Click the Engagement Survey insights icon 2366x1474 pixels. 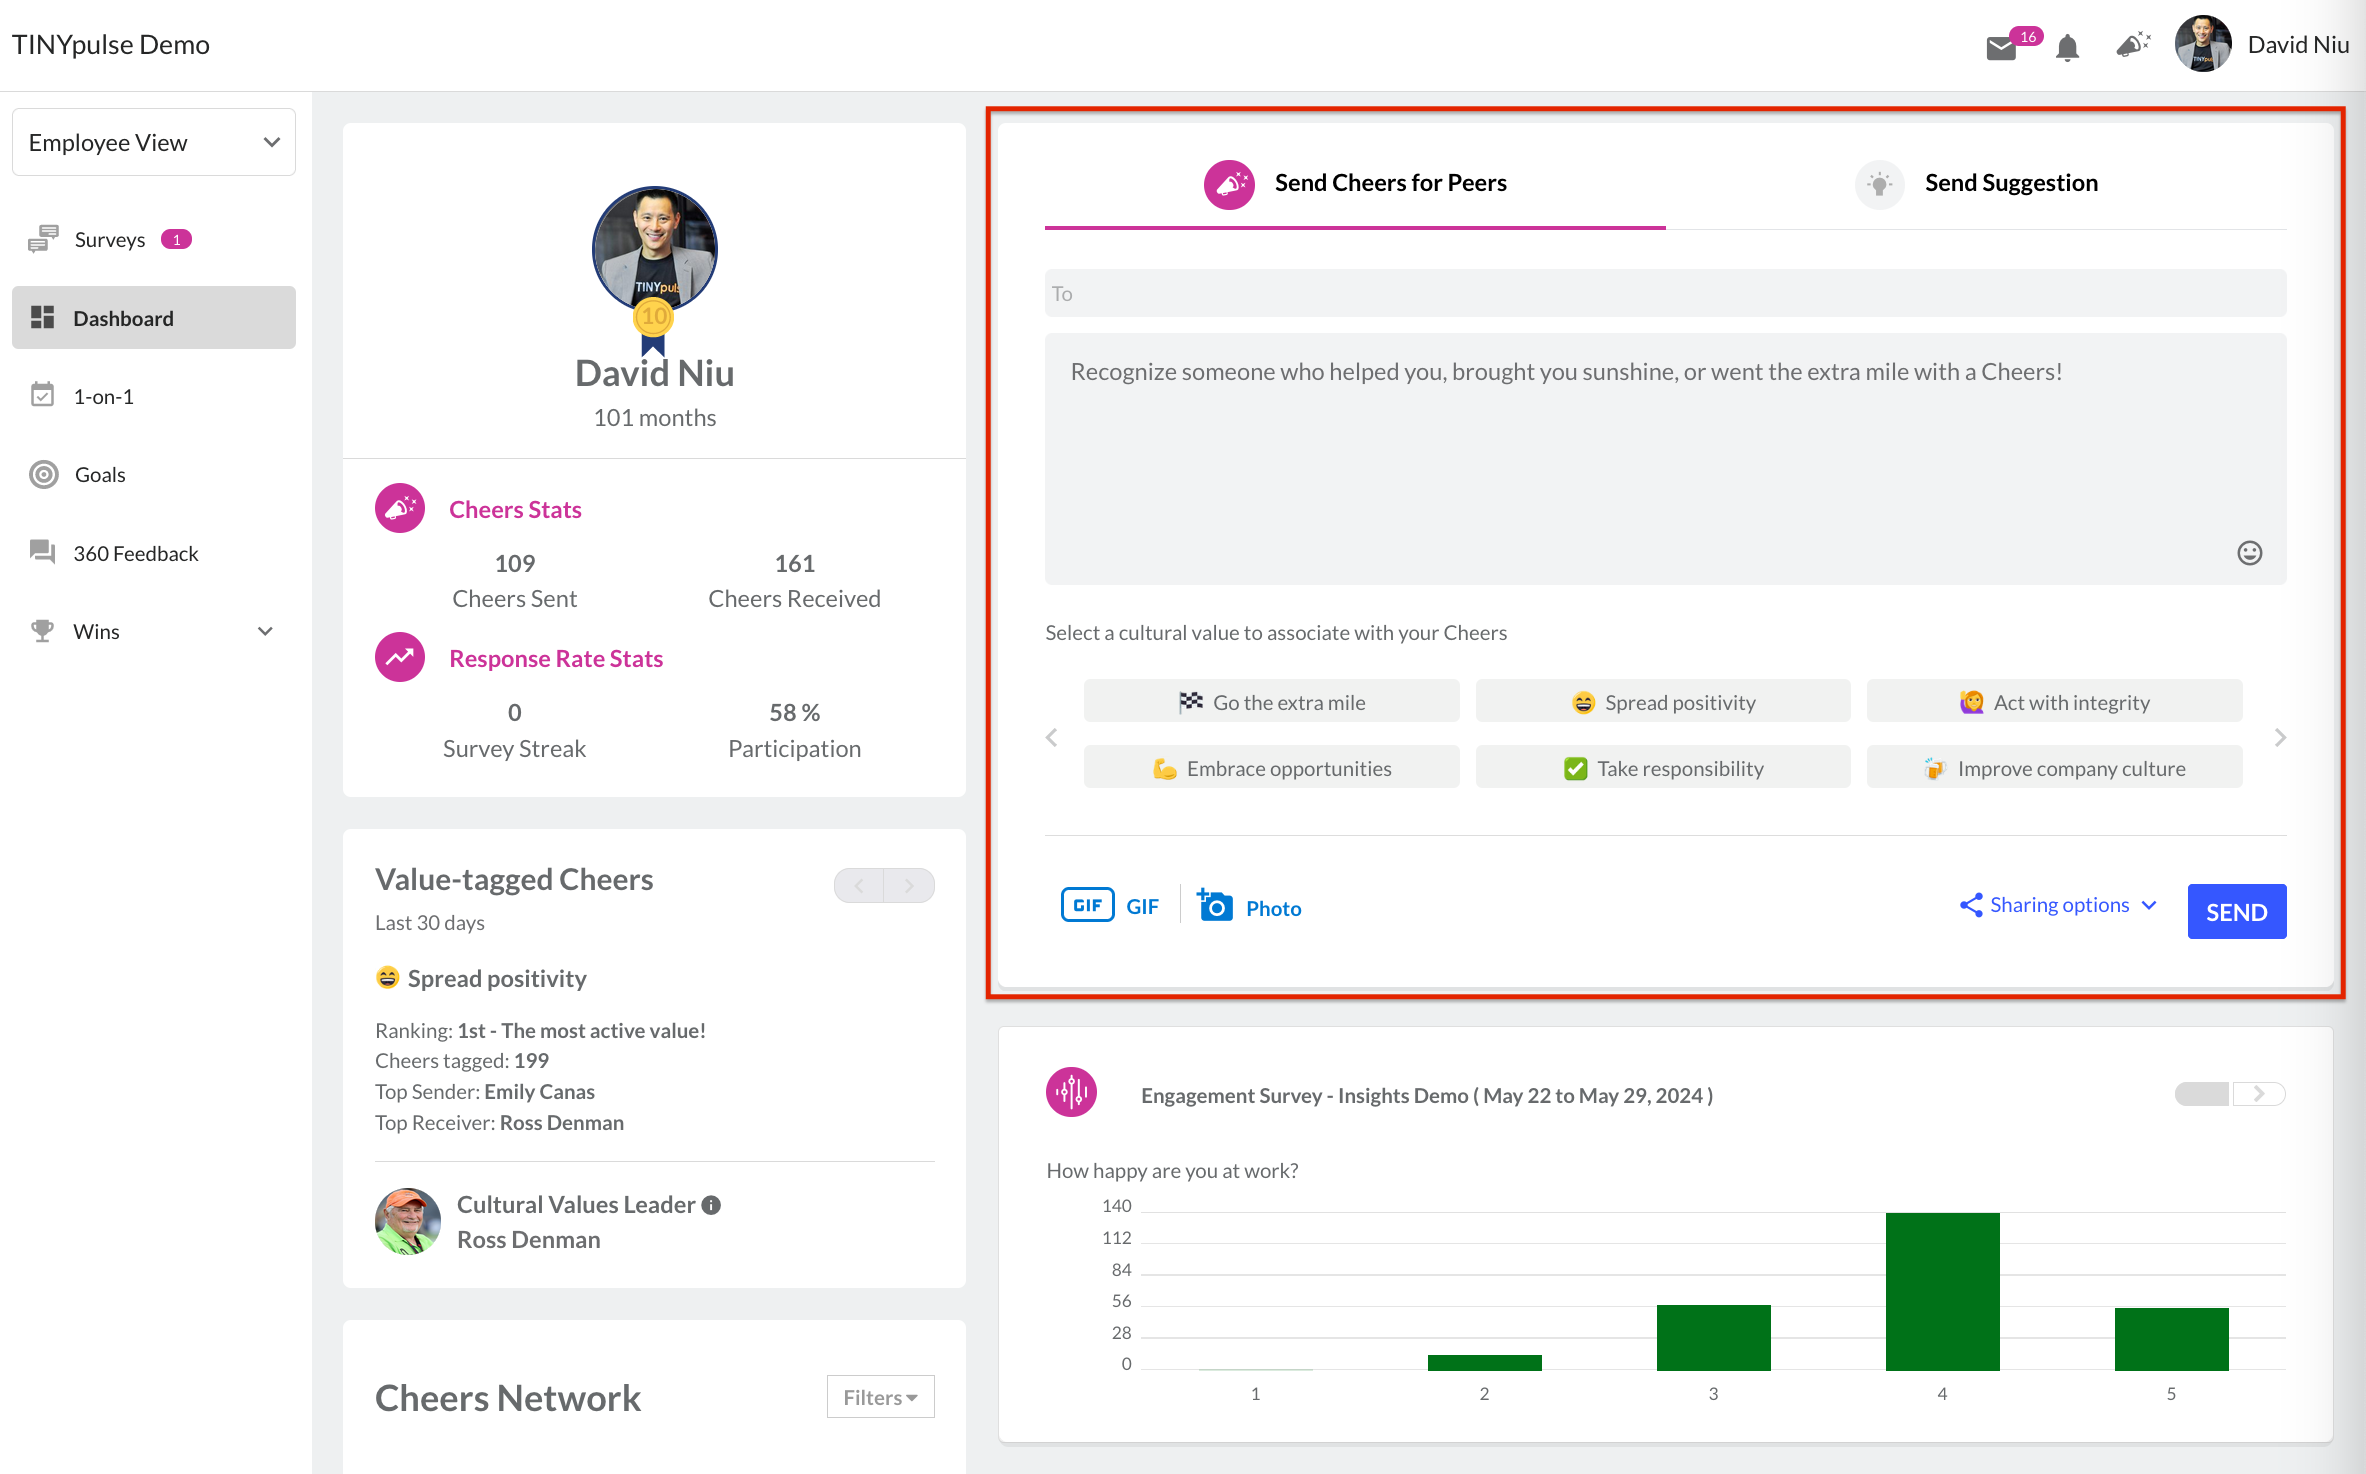(x=1071, y=1093)
